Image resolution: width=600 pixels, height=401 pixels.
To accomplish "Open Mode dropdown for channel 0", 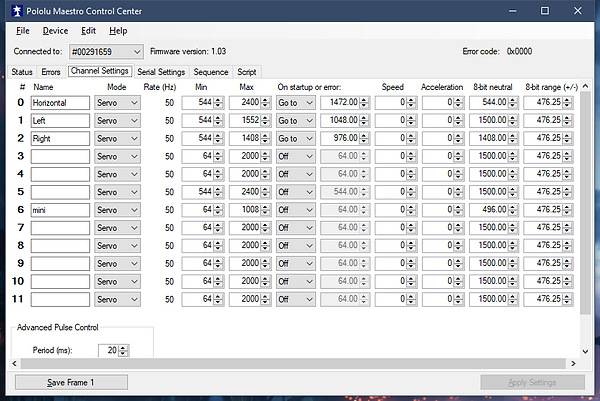I will point(117,103).
